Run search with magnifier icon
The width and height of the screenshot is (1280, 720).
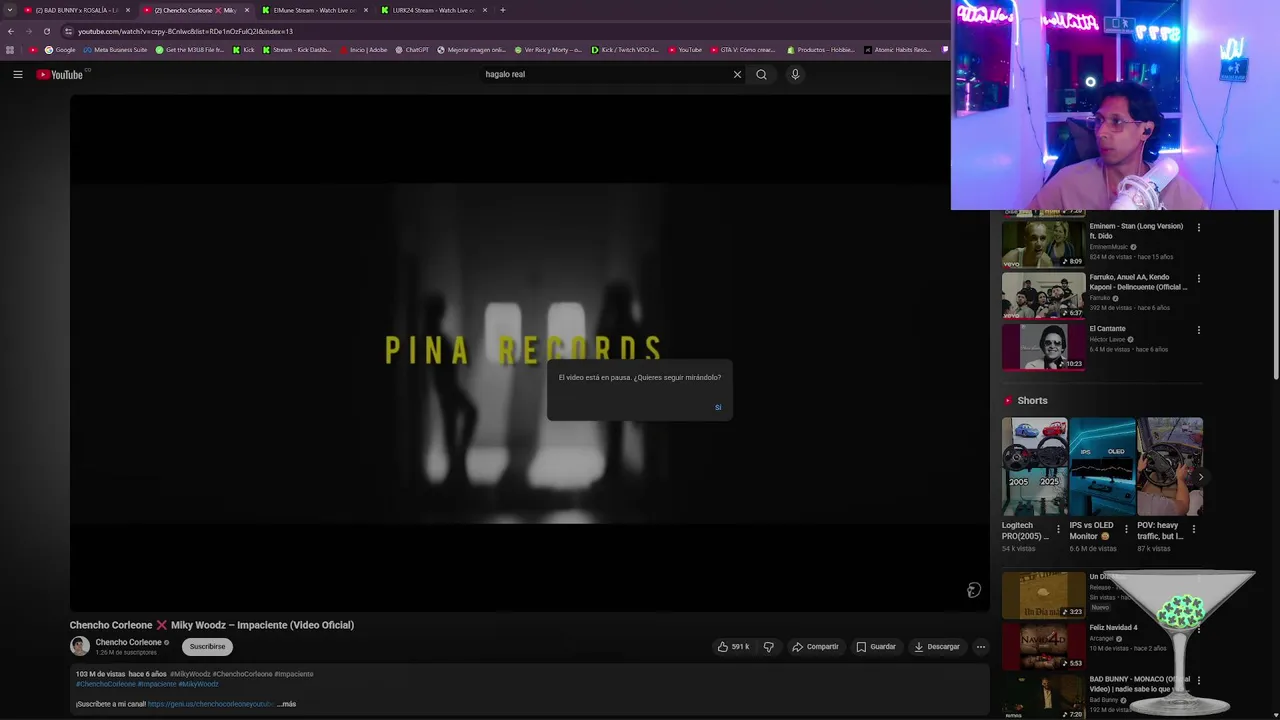pos(761,74)
